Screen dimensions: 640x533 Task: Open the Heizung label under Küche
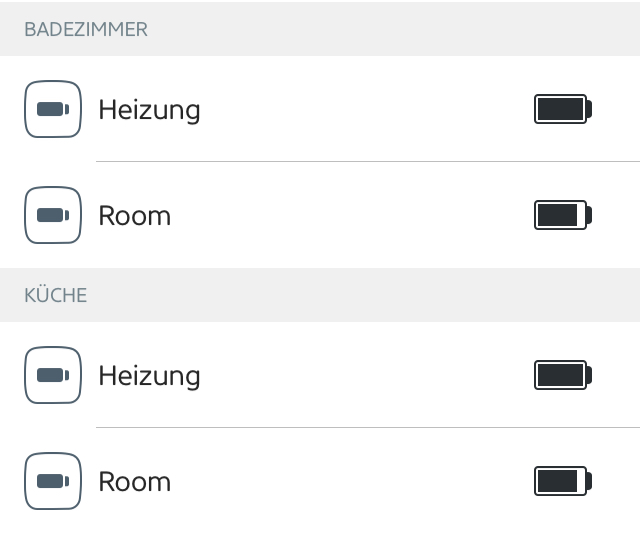pos(149,375)
